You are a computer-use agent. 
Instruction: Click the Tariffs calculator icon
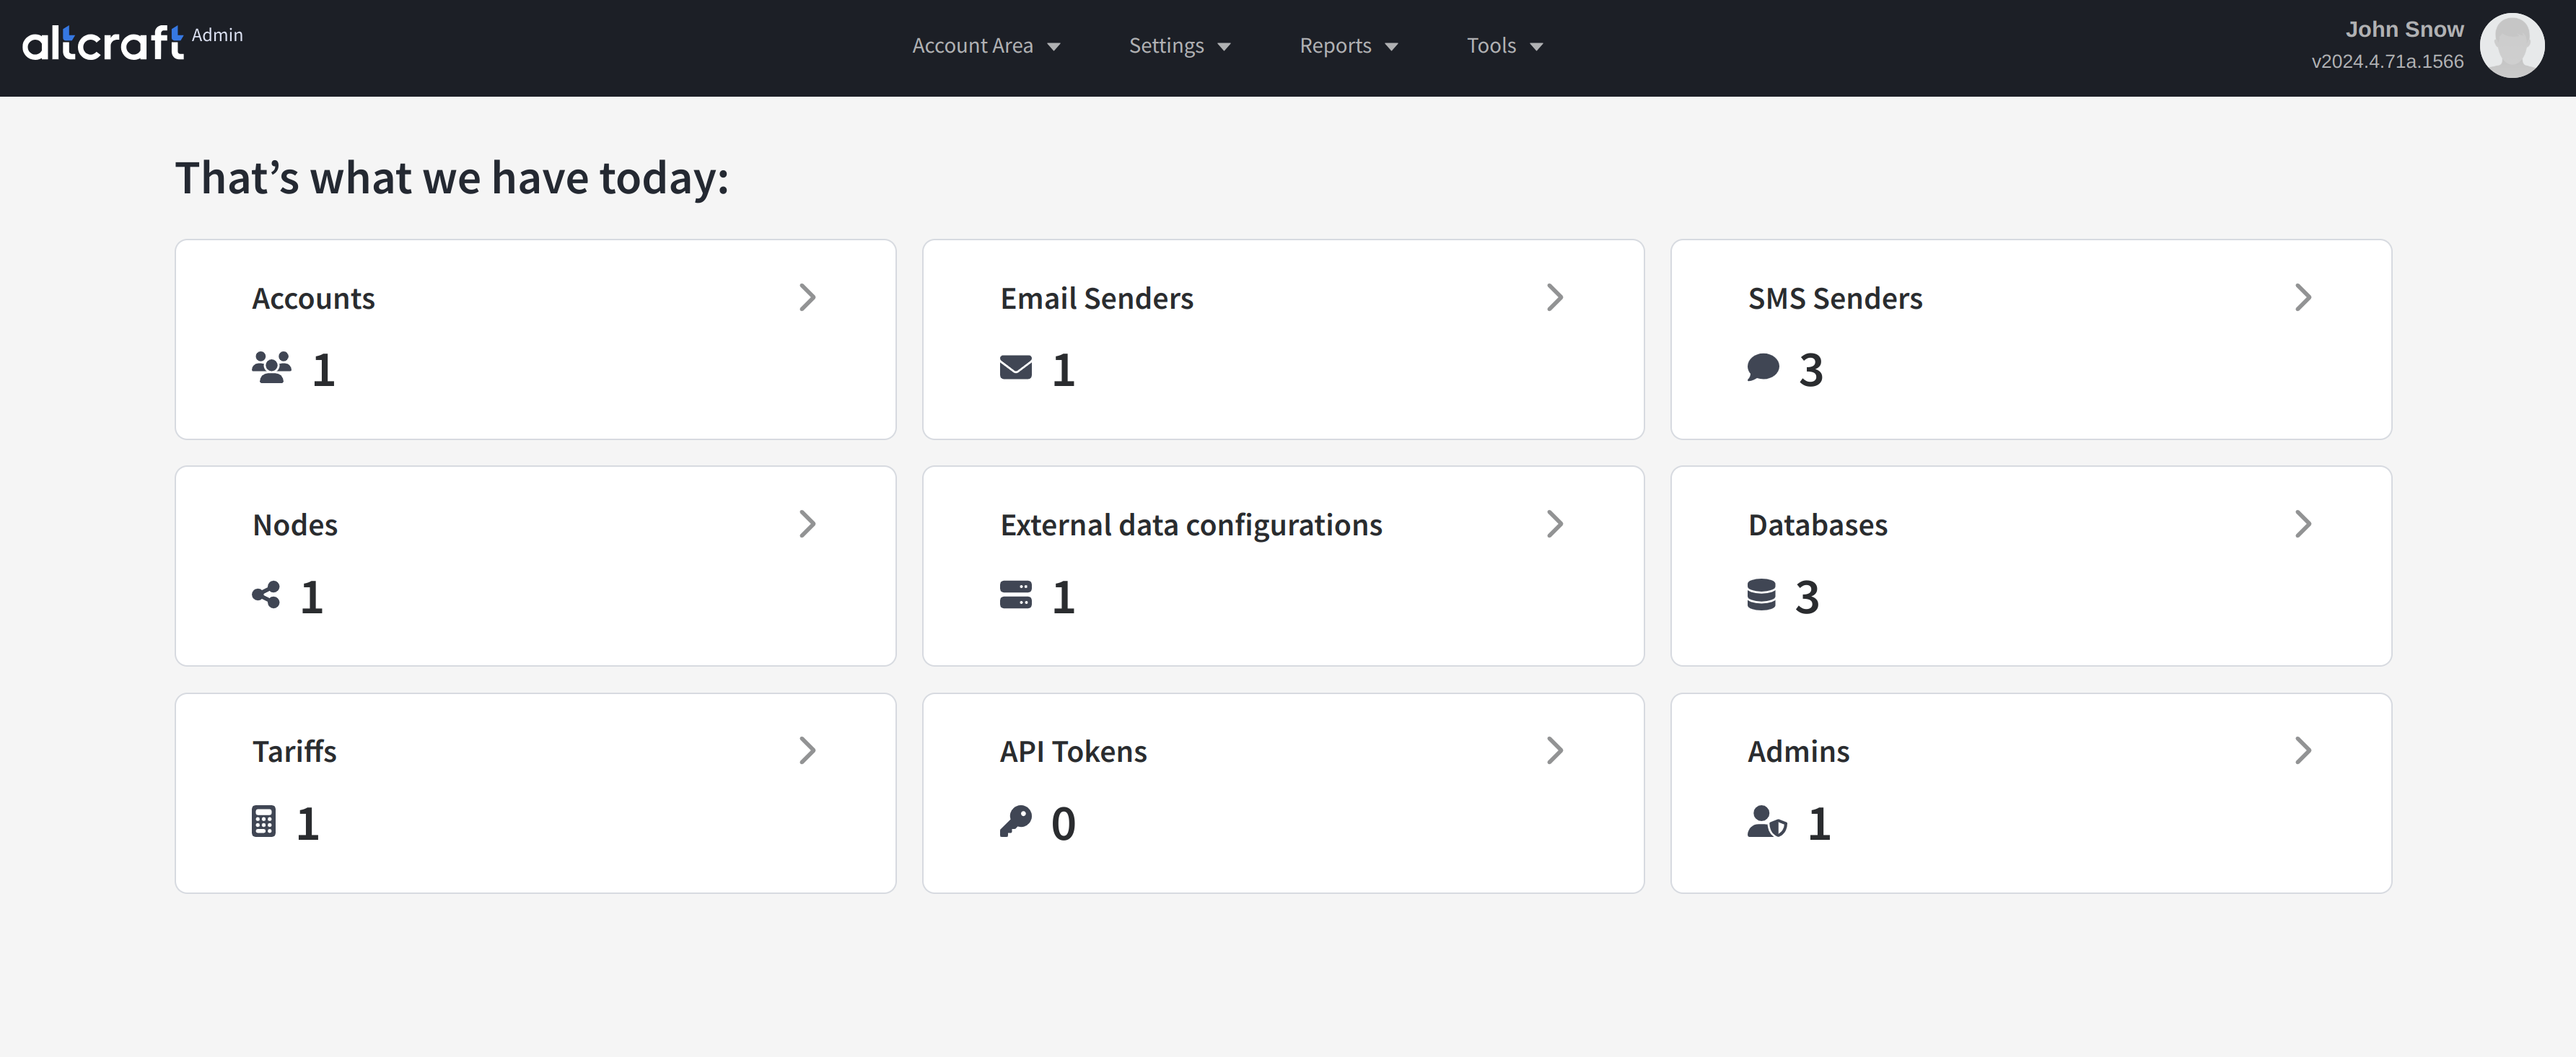[x=263, y=822]
